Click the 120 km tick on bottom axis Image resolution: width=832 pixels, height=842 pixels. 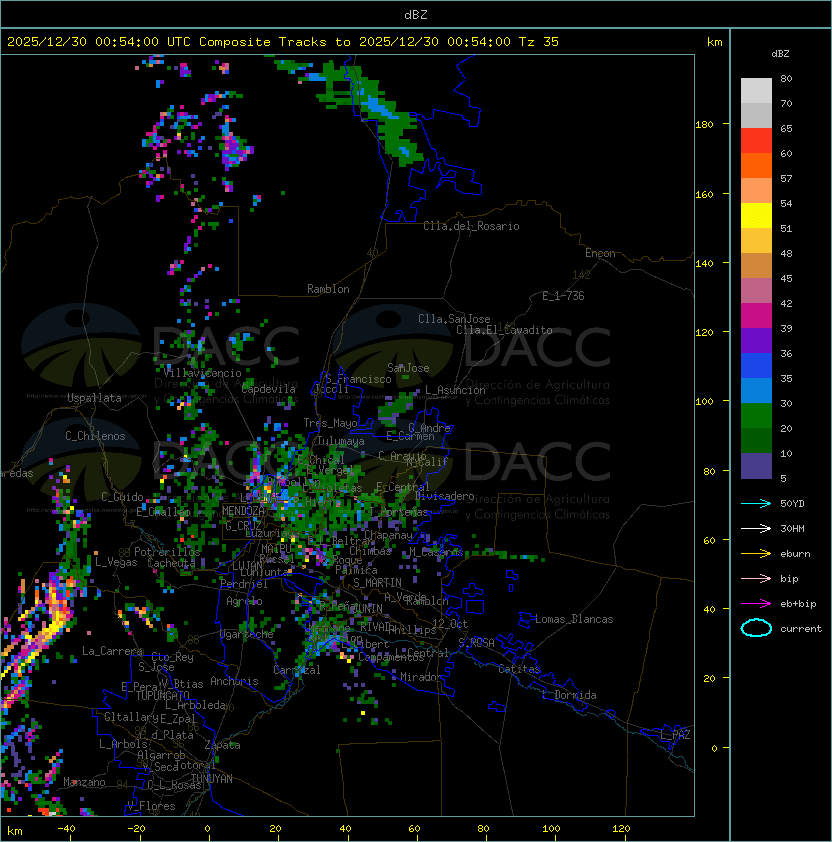point(621,829)
